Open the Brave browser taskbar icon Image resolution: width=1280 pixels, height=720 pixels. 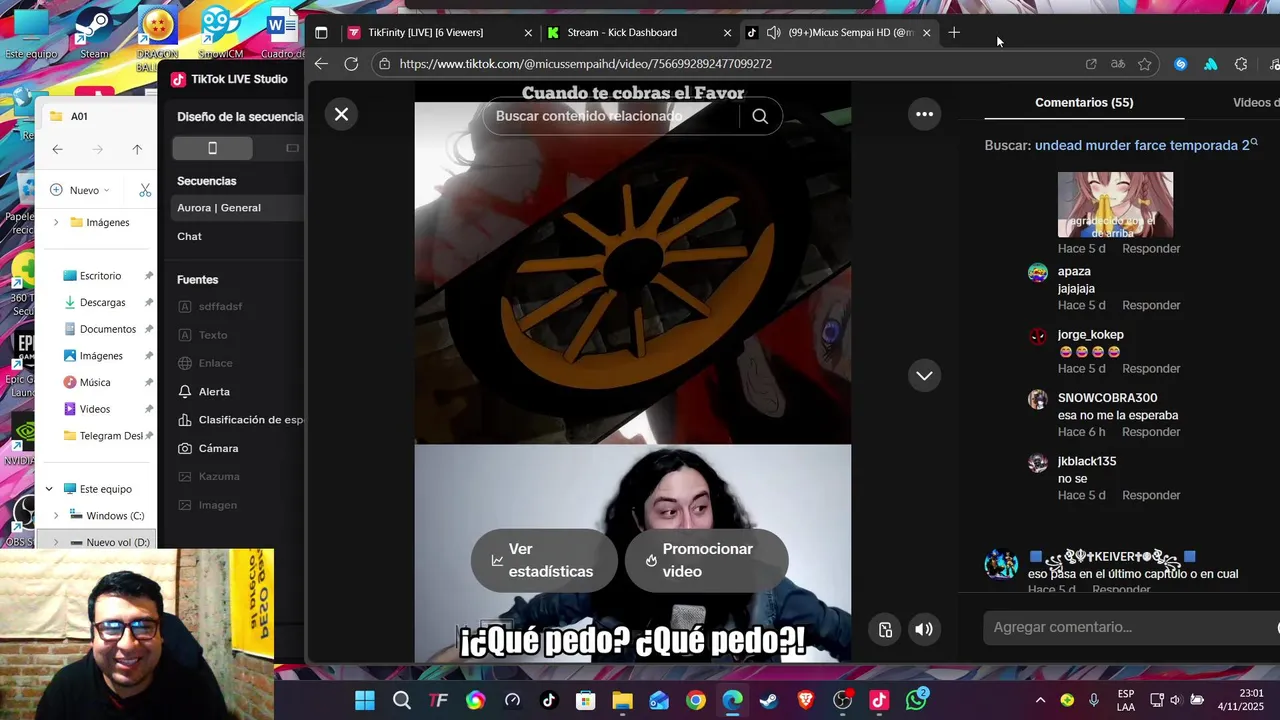(806, 700)
